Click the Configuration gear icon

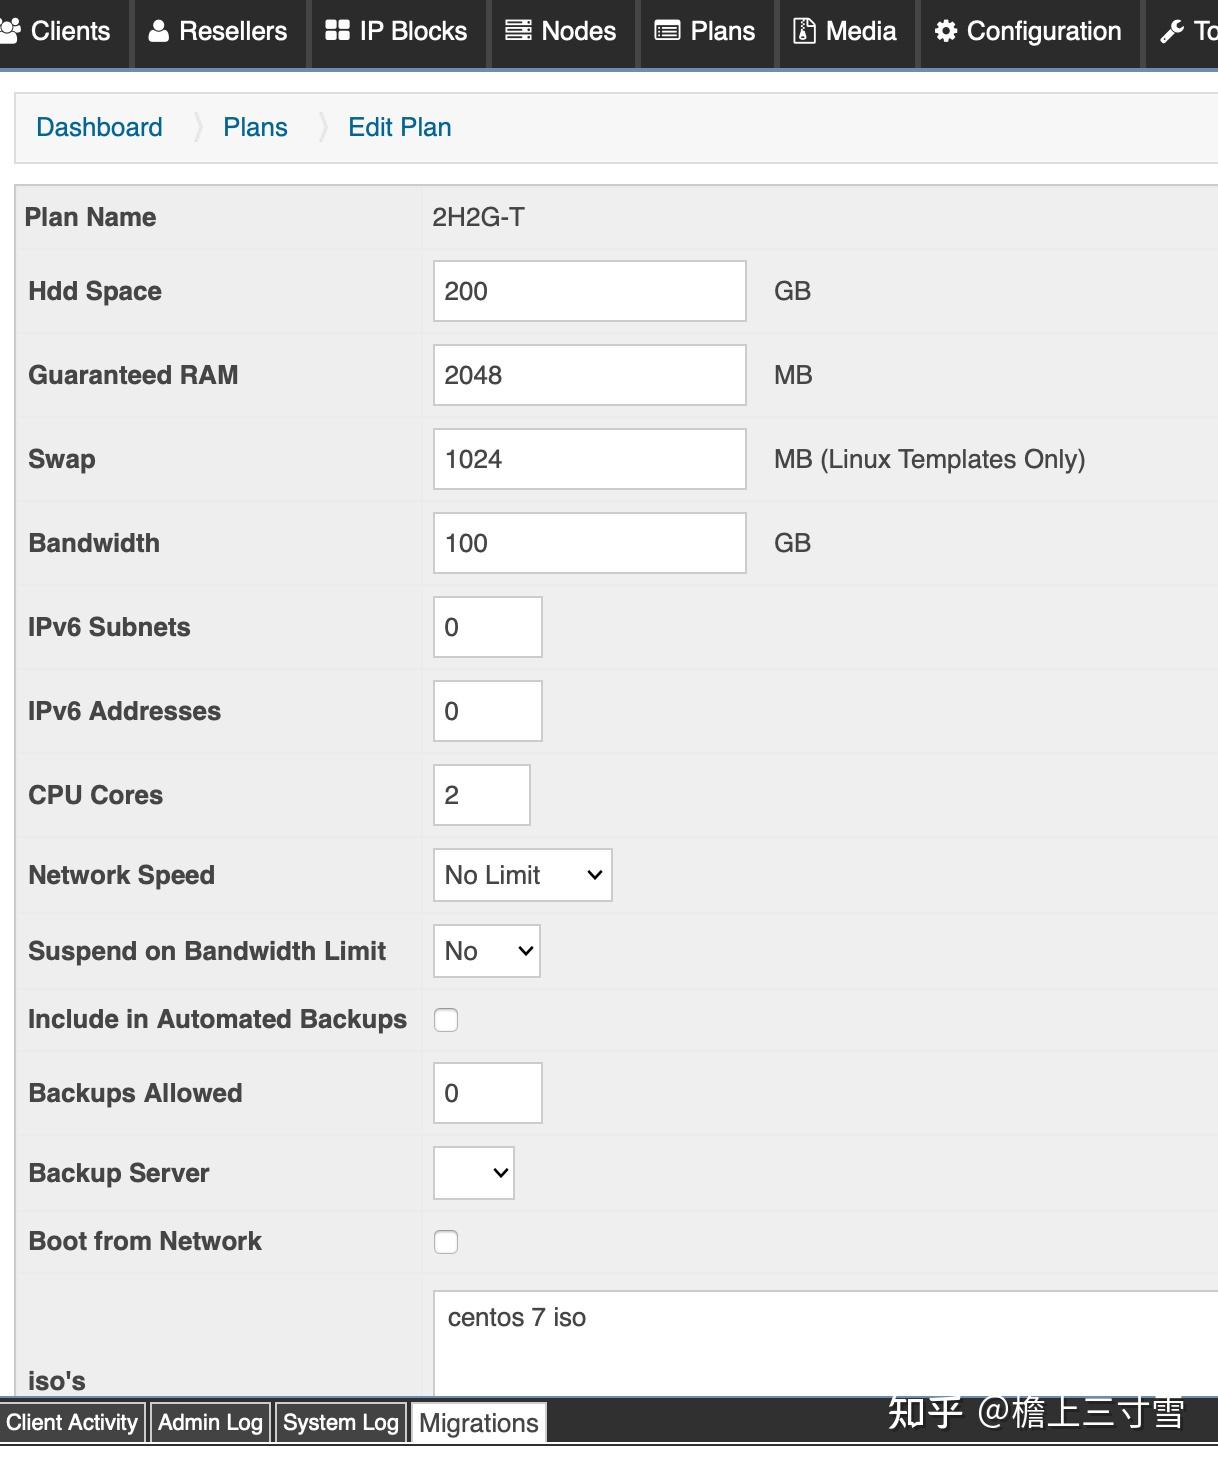pyautogui.click(x=945, y=31)
